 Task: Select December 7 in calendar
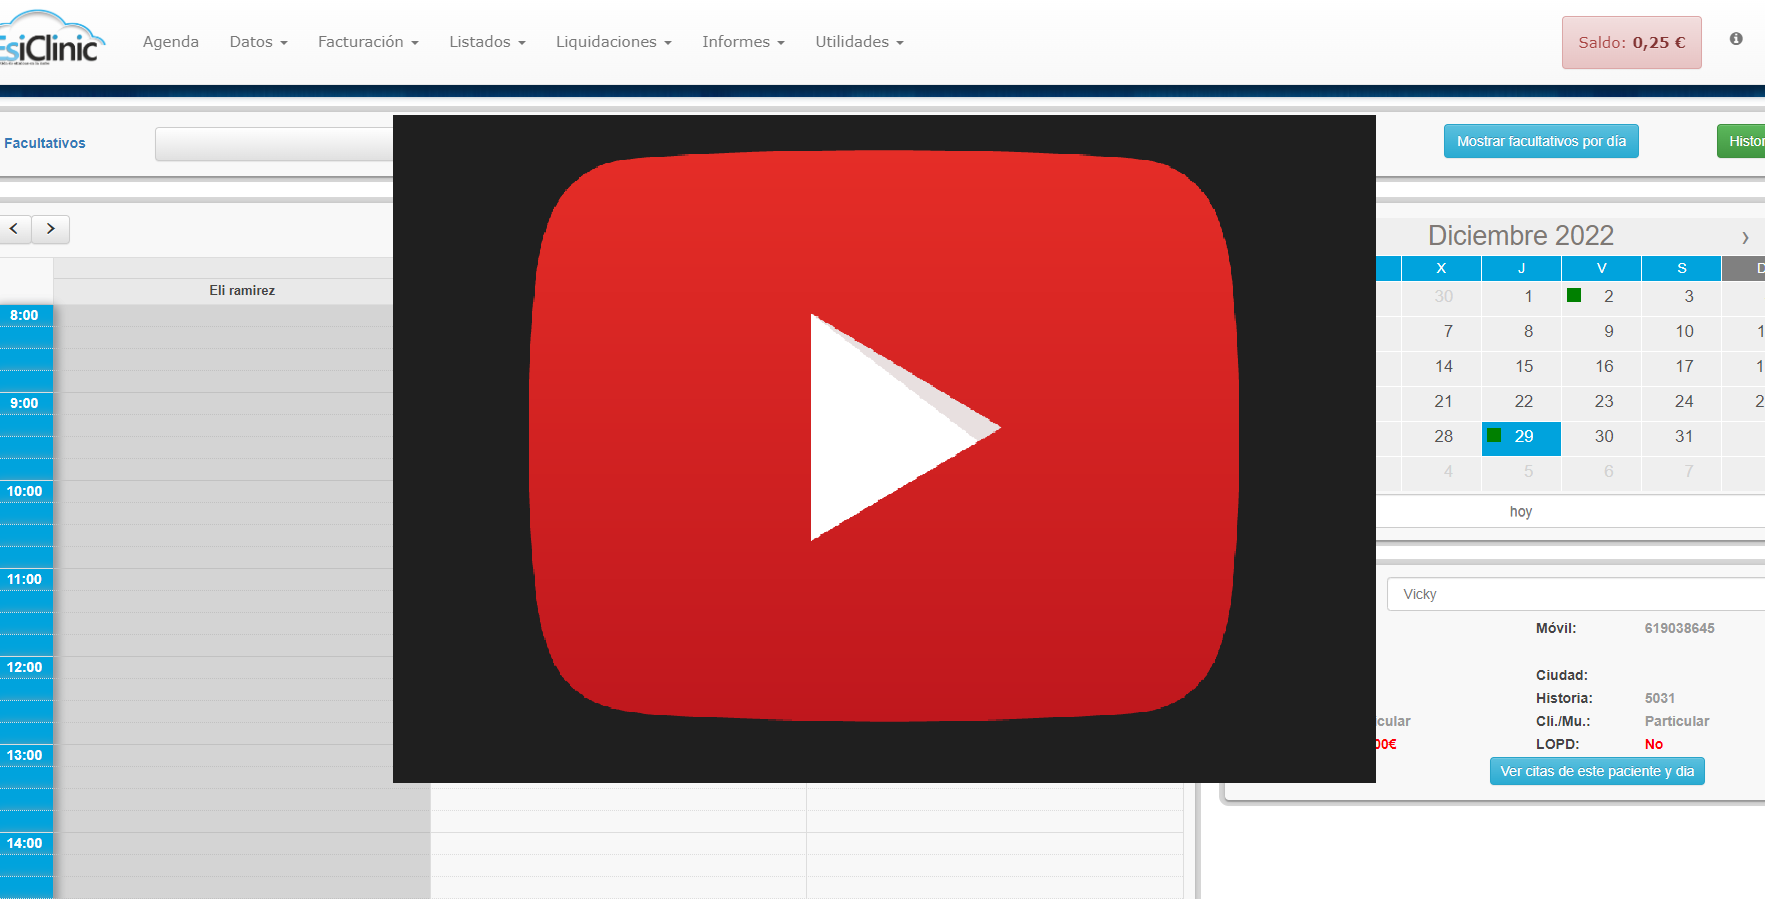(x=1441, y=332)
